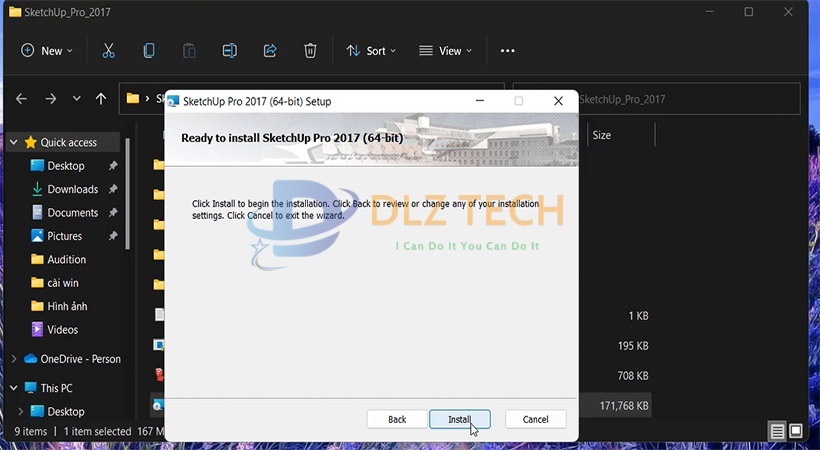
Task: Click the Share icon in toolbar
Action: coord(270,51)
